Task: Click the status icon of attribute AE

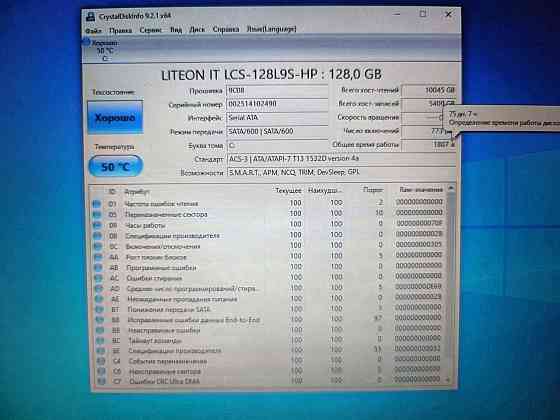Action: coord(100,299)
